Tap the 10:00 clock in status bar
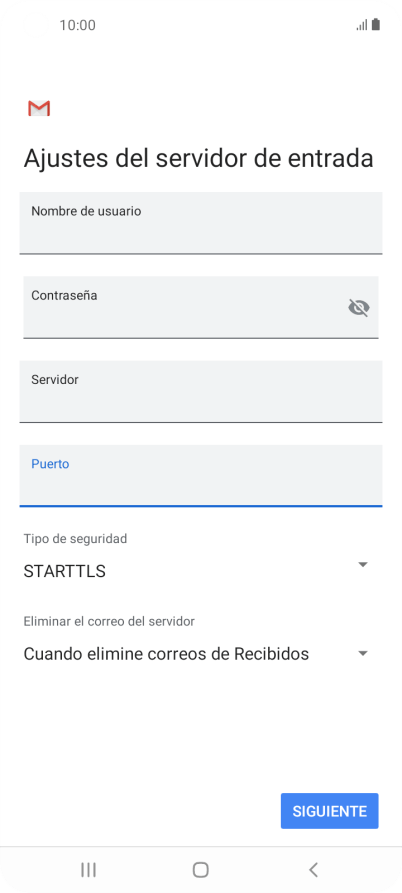The width and height of the screenshot is (402, 893). 77,25
